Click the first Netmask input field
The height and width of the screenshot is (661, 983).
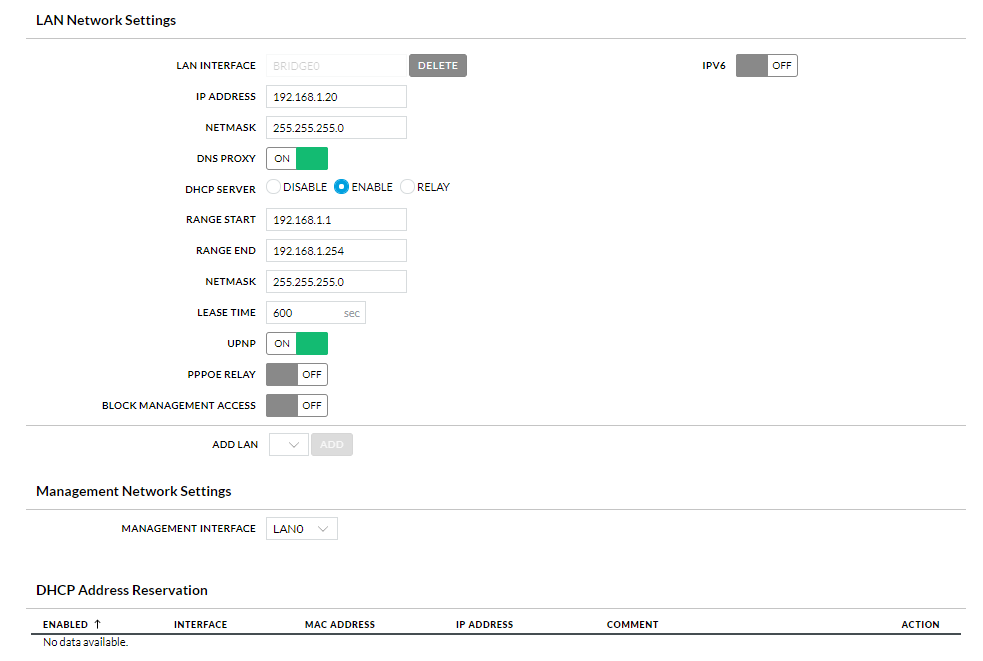[336, 128]
